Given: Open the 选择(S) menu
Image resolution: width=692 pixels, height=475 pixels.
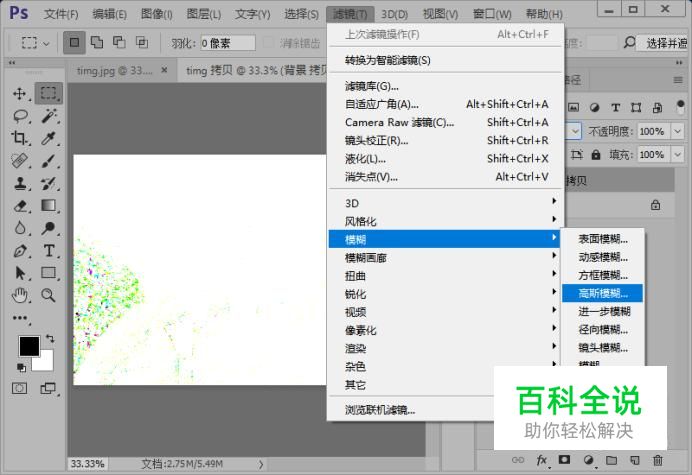Looking at the screenshot, I should [x=301, y=14].
